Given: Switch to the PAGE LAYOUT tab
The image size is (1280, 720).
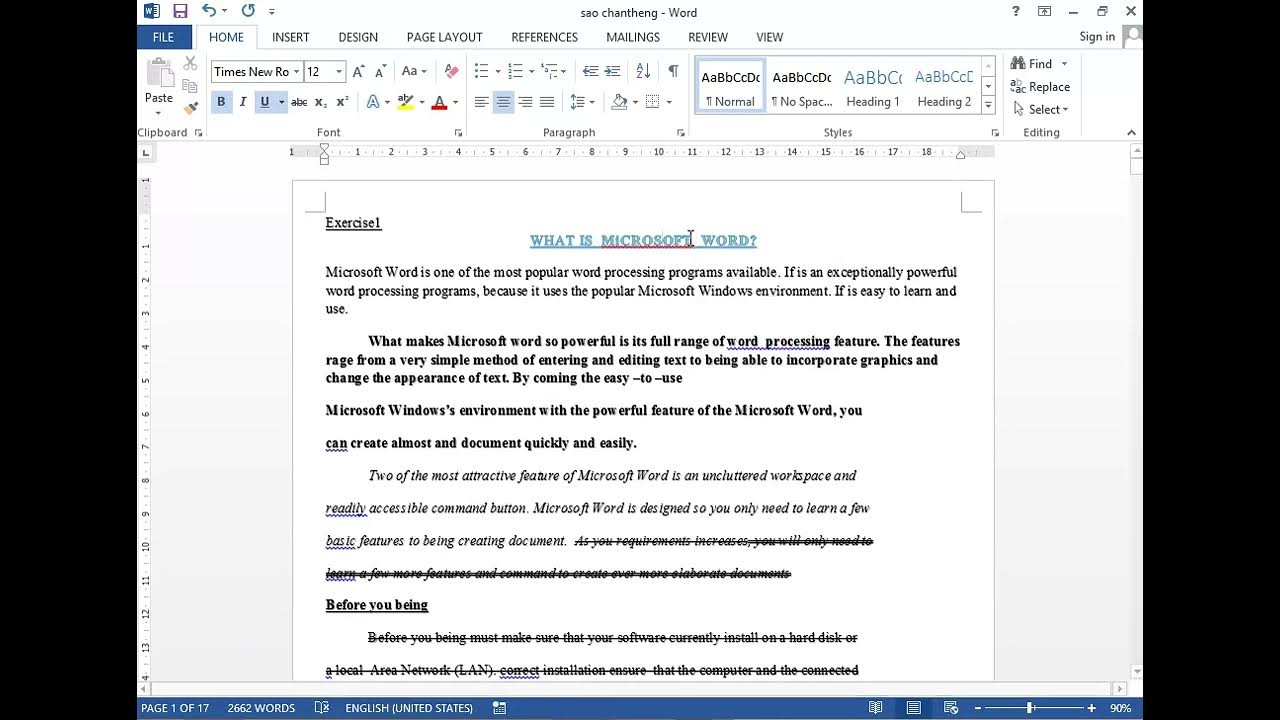Looking at the screenshot, I should [445, 37].
